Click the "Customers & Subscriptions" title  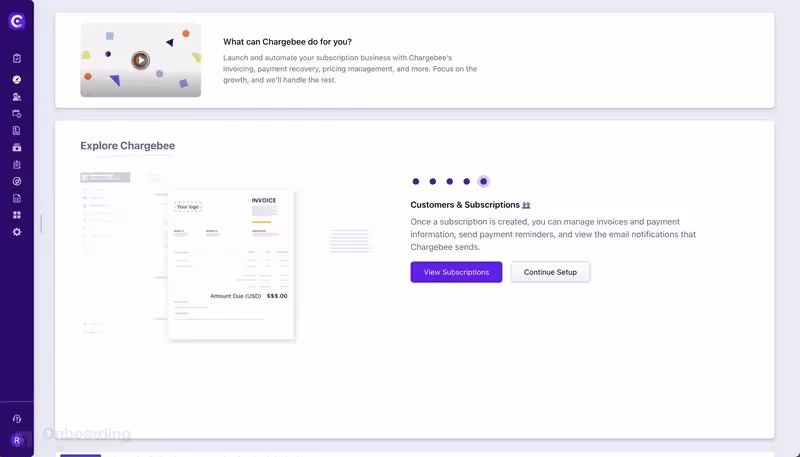click(465, 205)
